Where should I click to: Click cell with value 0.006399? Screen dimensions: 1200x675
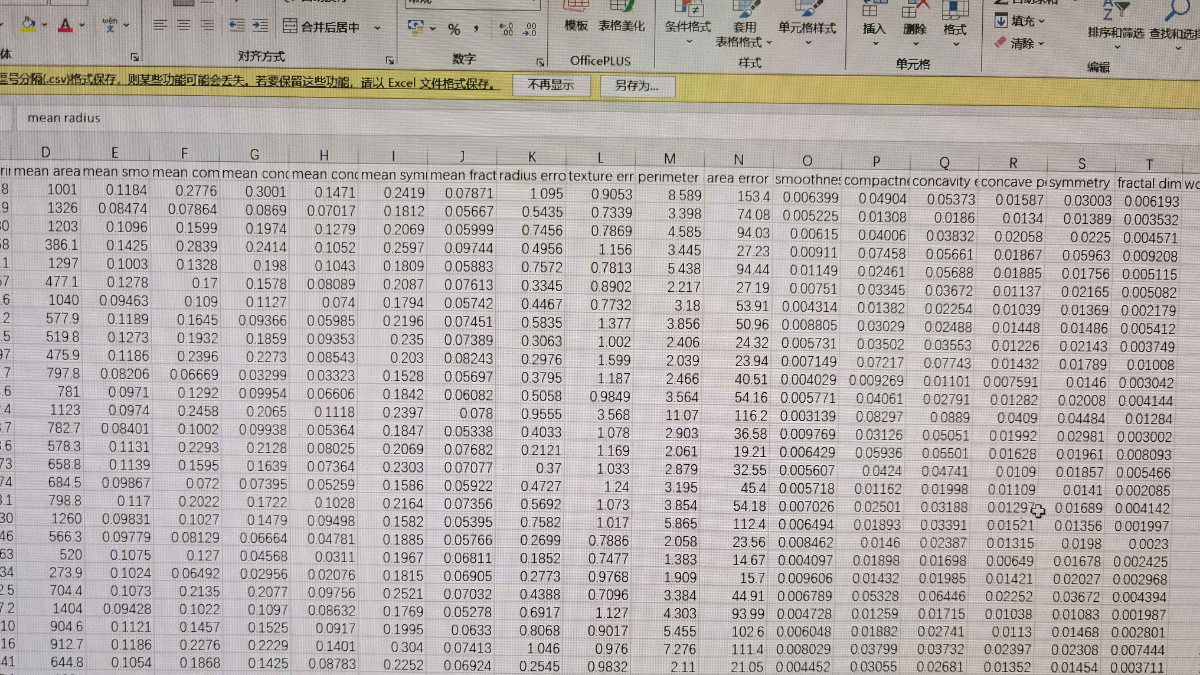[807, 198]
